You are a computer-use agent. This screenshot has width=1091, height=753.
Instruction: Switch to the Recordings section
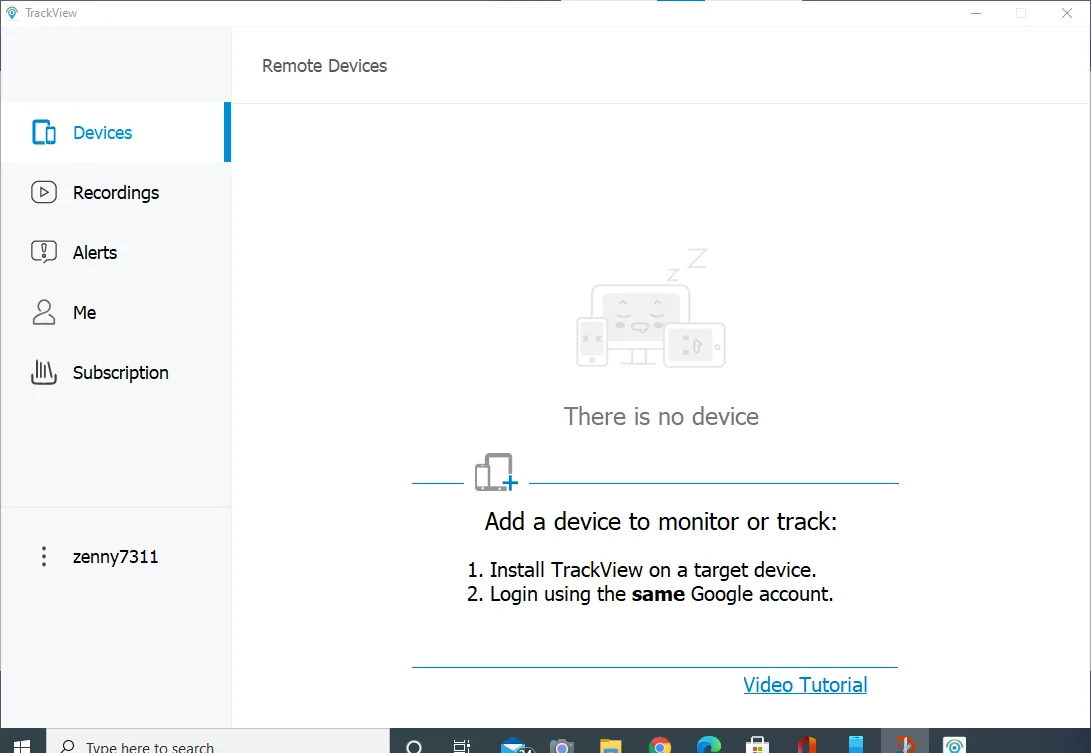(x=115, y=192)
